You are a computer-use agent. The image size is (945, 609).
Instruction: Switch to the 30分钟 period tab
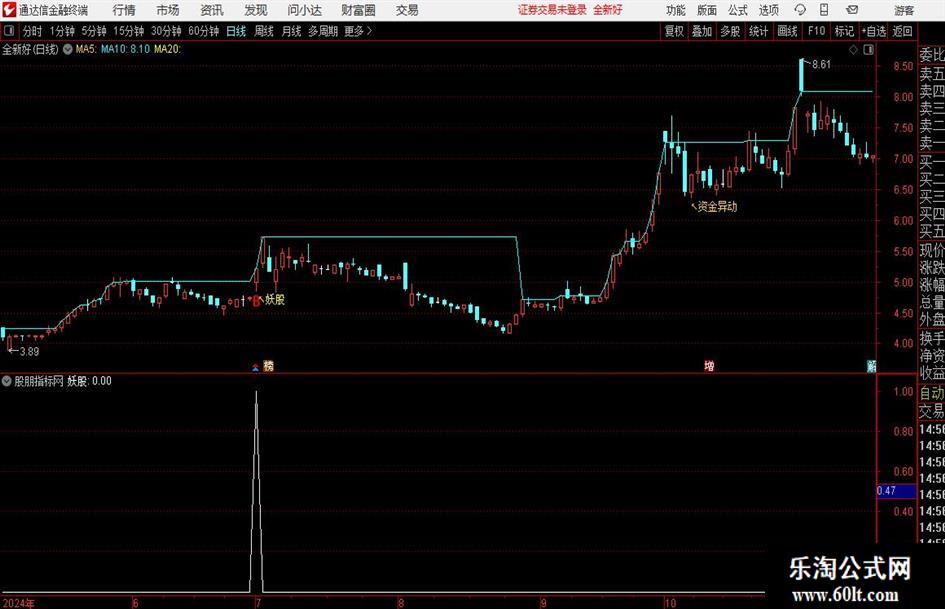tap(166, 31)
